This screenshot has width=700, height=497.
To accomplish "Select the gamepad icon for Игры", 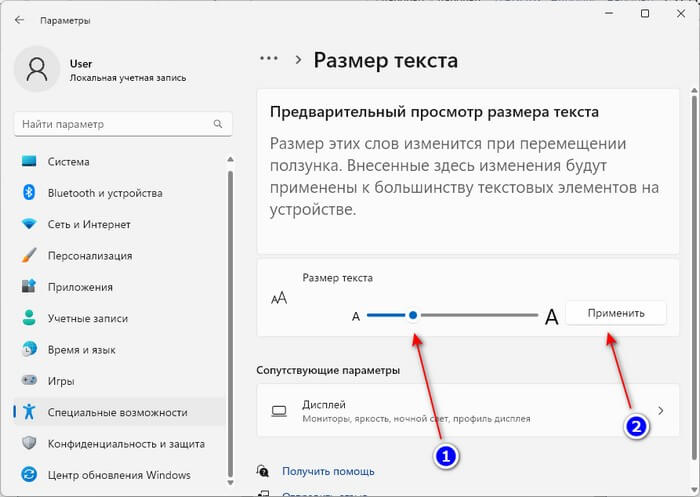I will [x=29, y=380].
